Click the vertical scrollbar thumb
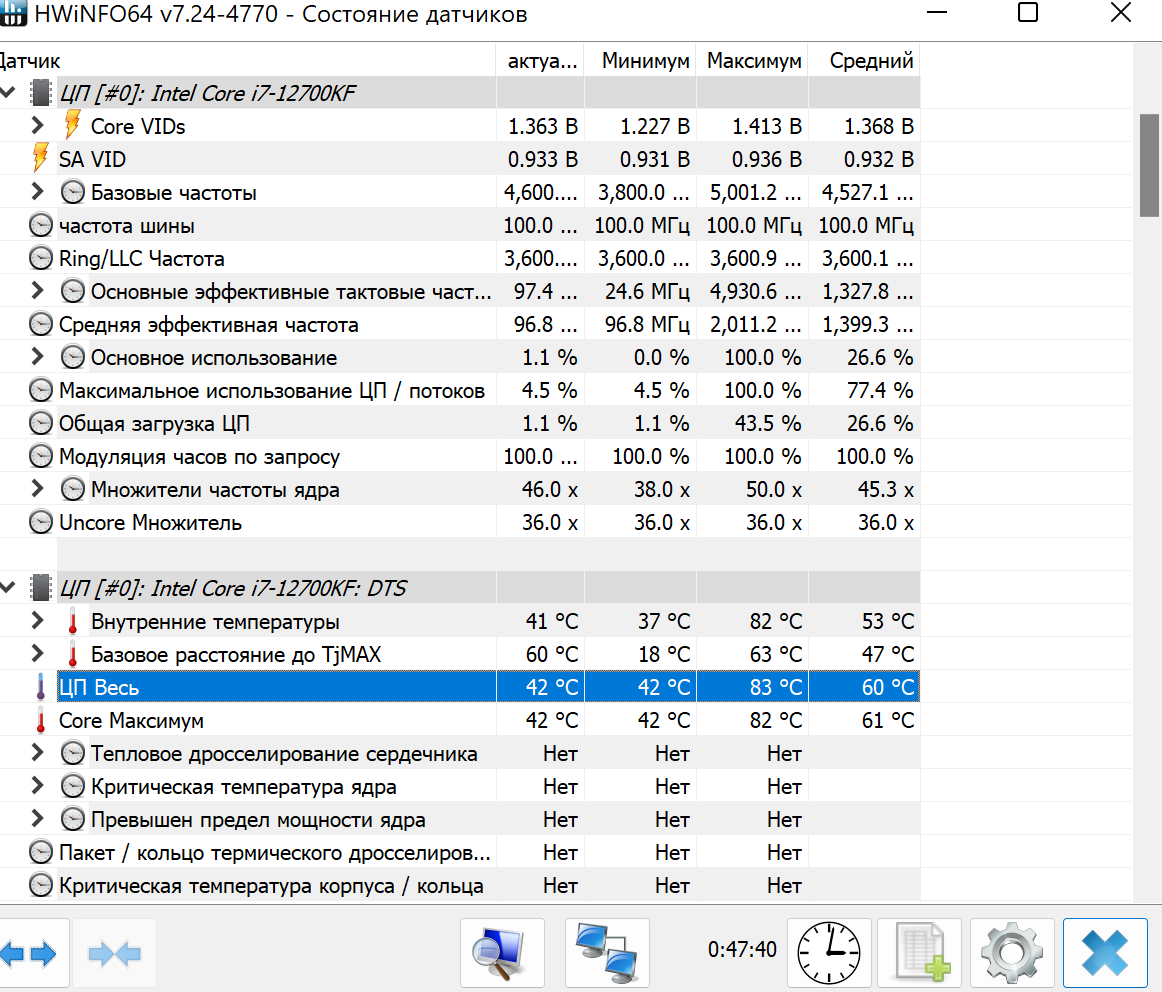Screen dimensions: 1162x992 pyautogui.click(x=1149, y=165)
